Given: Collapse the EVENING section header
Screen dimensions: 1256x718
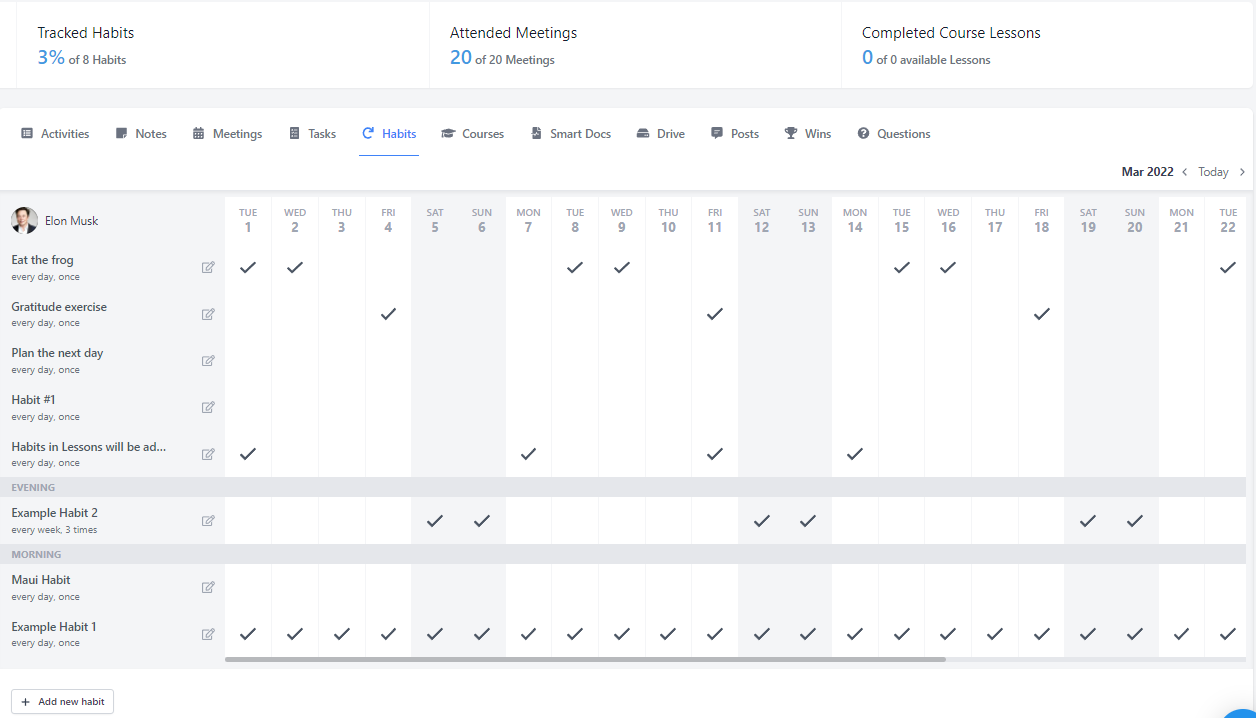Looking at the screenshot, I should (37, 487).
